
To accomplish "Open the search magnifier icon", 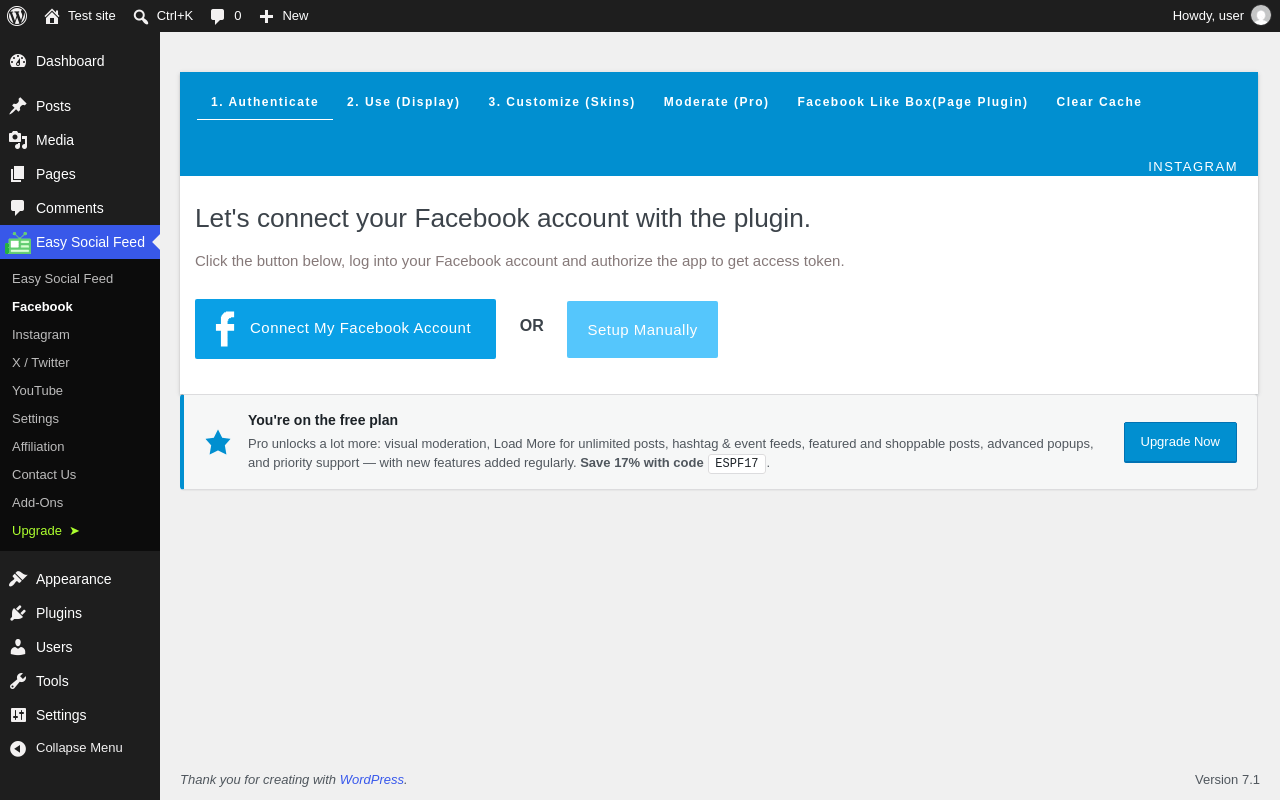I will [x=141, y=16].
